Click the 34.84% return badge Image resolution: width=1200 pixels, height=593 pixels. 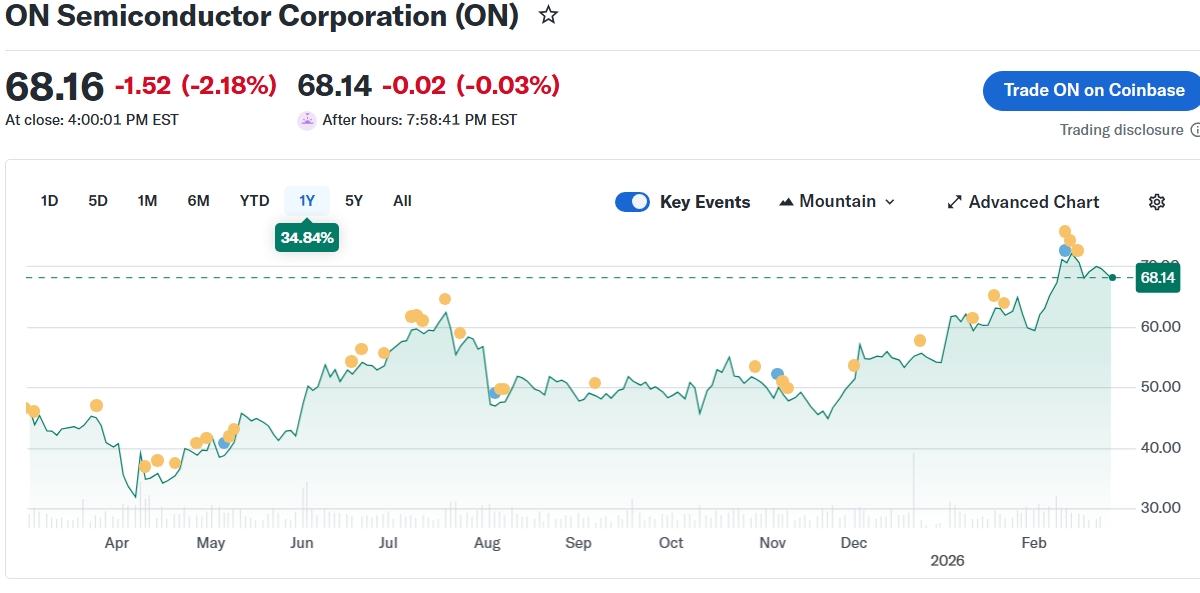[x=307, y=238]
